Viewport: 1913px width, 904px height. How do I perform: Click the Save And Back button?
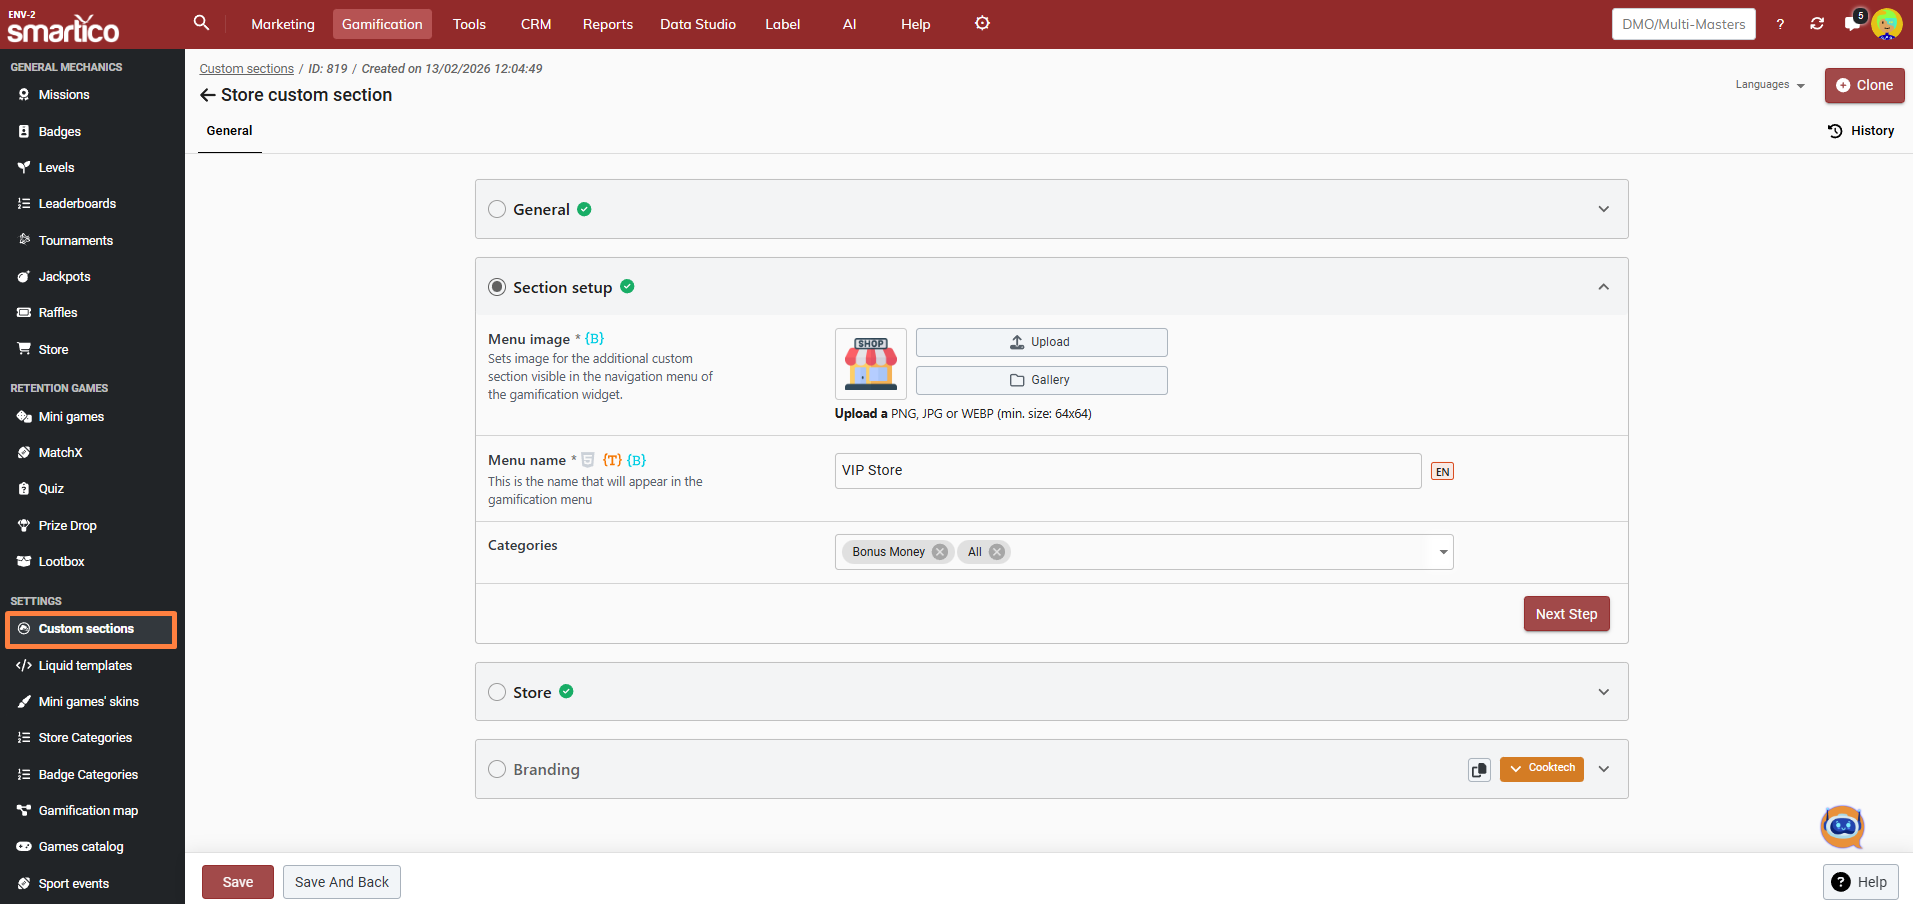[x=341, y=882]
